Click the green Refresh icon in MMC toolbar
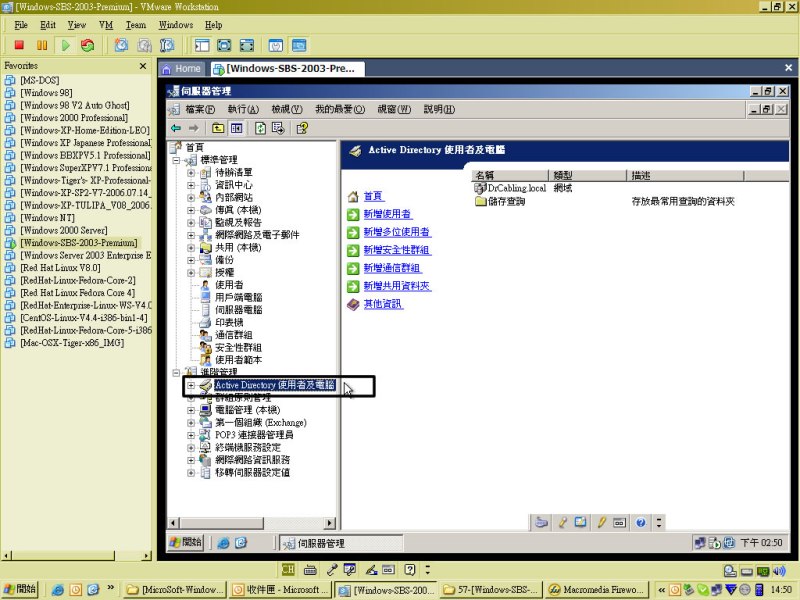The image size is (800, 600). tap(260, 128)
